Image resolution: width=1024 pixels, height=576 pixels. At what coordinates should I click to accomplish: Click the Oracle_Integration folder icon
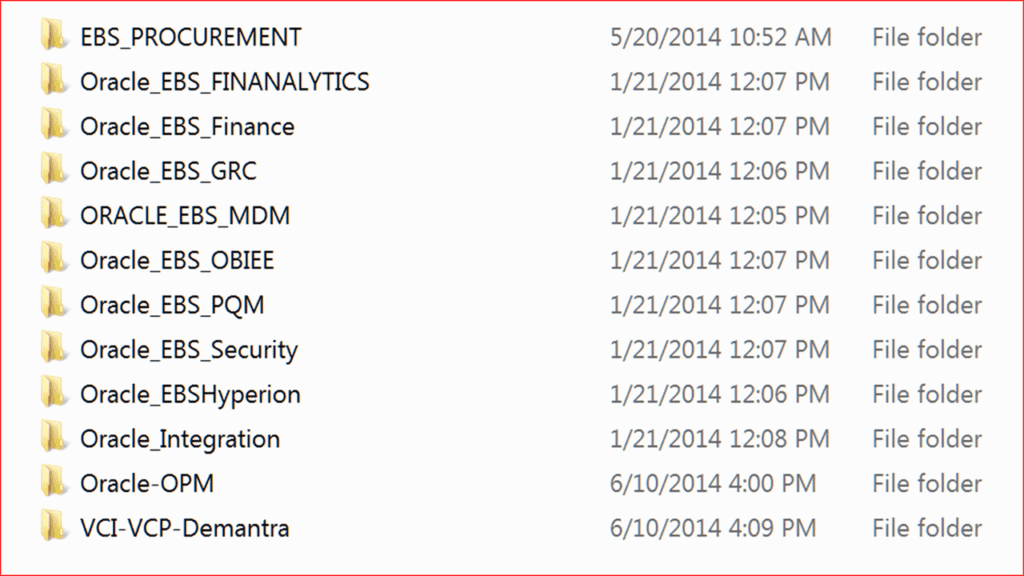pyautogui.click(x=53, y=438)
